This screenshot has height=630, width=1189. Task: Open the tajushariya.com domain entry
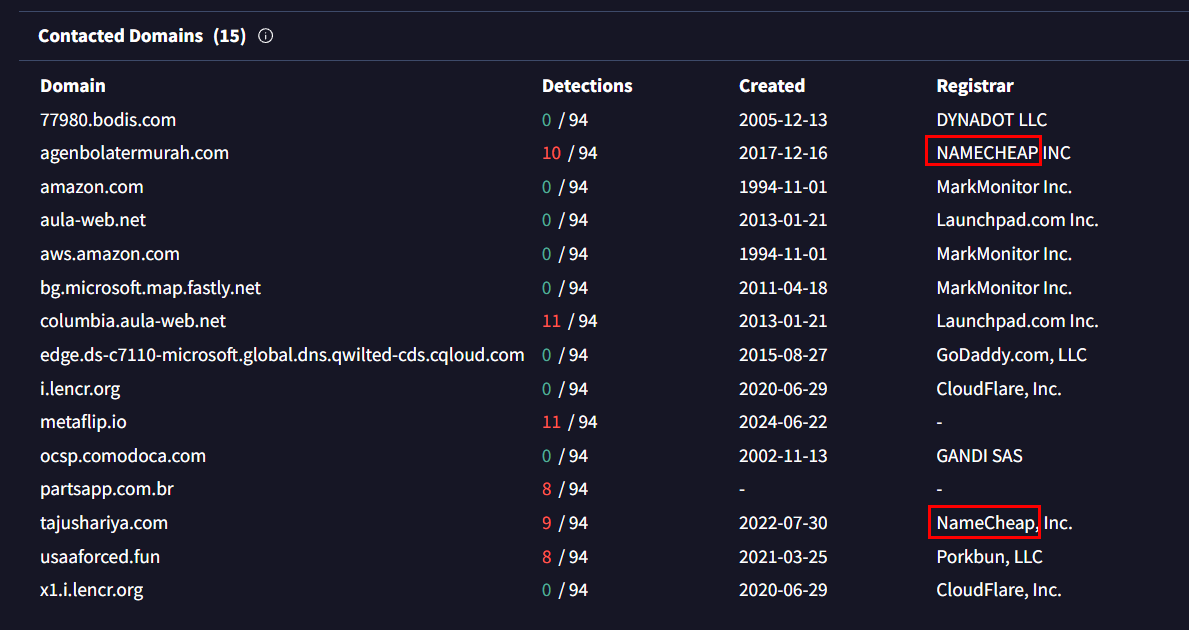click(x=104, y=523)
